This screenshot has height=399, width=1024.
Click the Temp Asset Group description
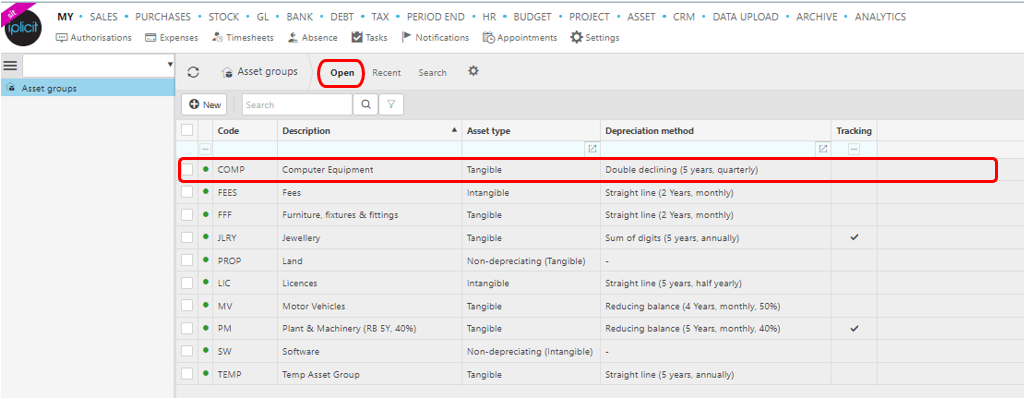[x=321, y=375]
